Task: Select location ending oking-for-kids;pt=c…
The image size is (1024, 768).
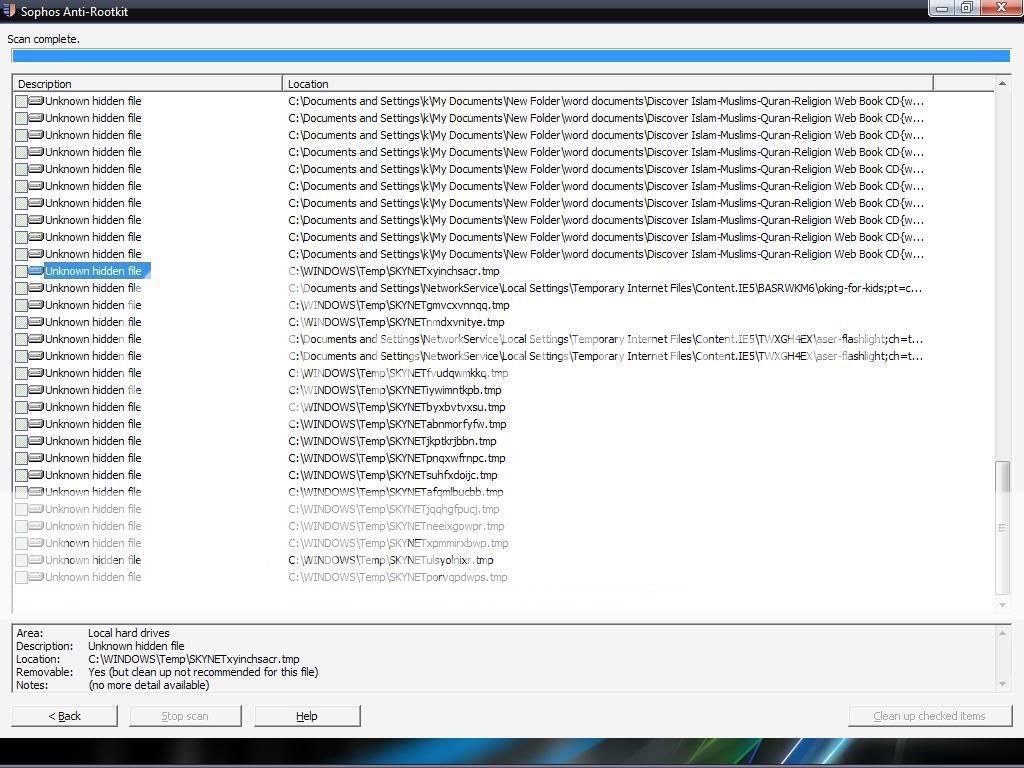Action: click(x=605, y=288)
